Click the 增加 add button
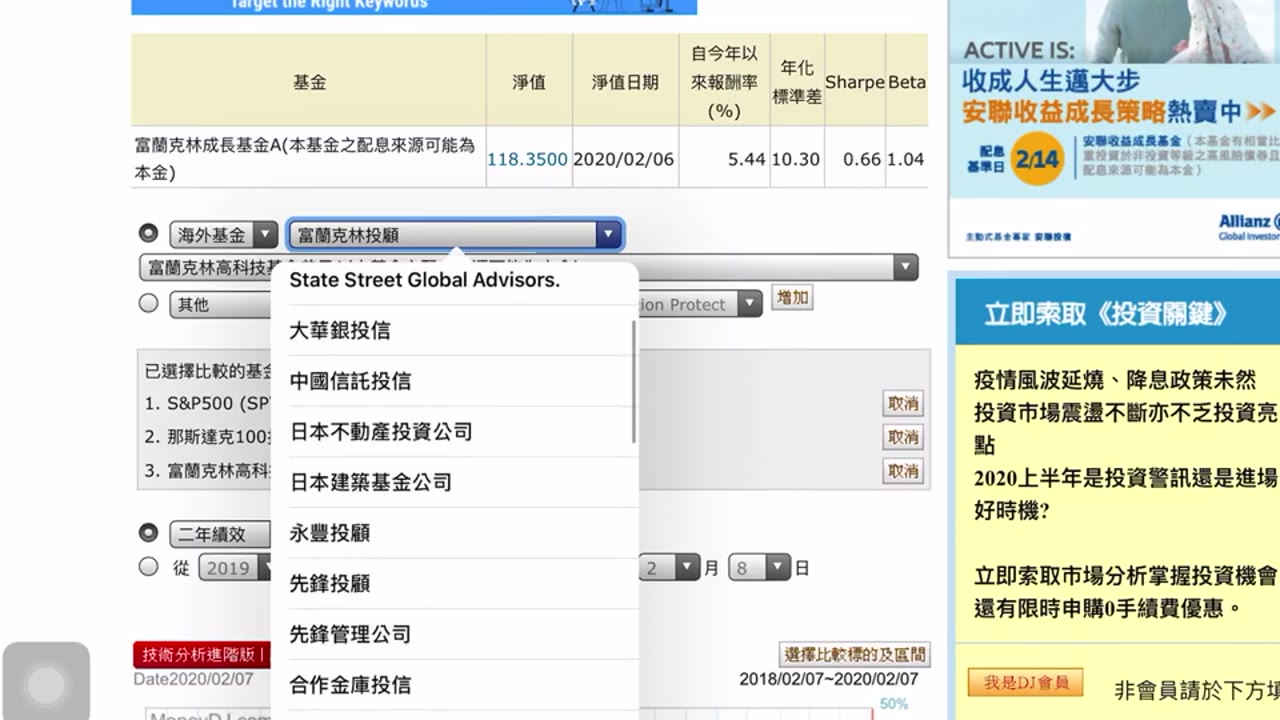1280x720 pixels. click(x=792, y=297)
